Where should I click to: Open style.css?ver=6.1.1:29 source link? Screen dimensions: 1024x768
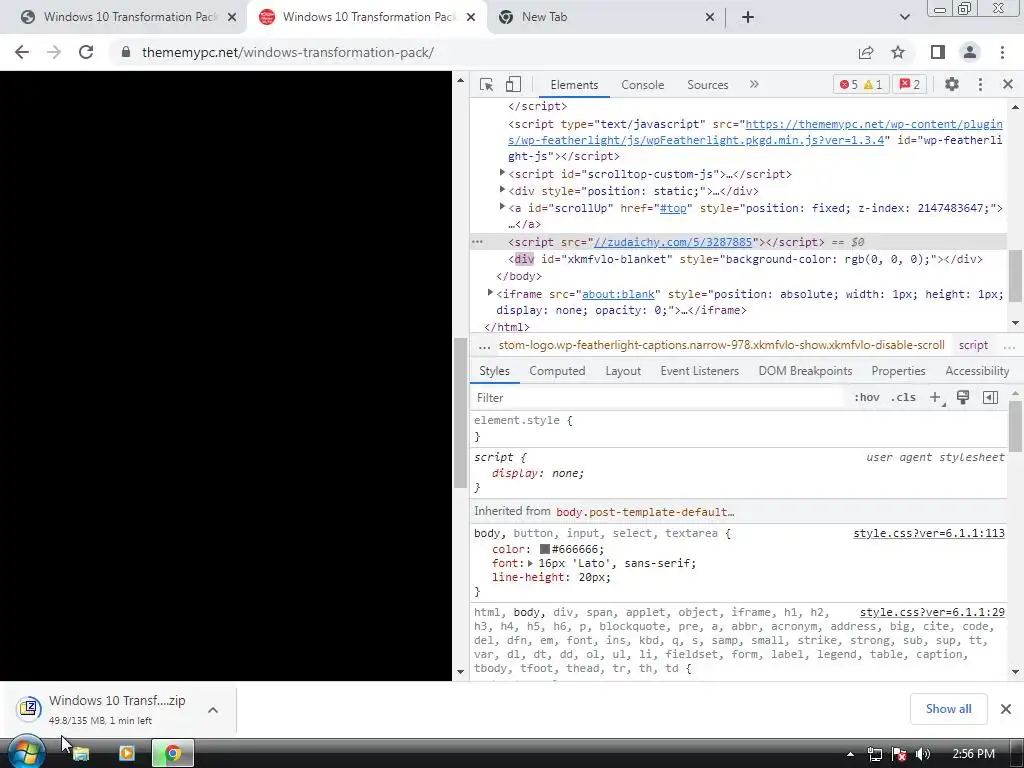[932, 613]
